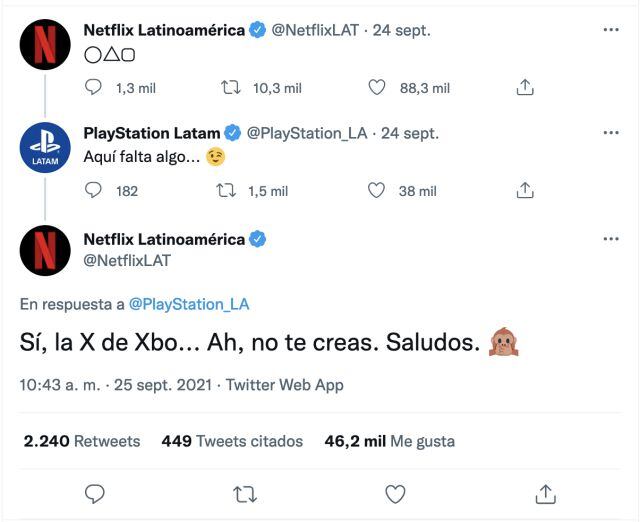The image size is (640, 522).
Task: Open the @PlayStation_LA mention link
Action: [189, 304]
